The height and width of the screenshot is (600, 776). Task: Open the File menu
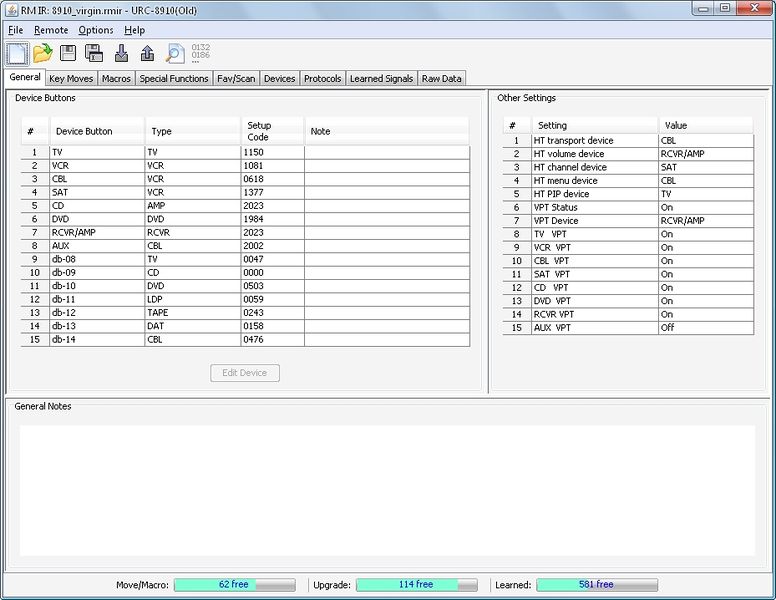pos(15,30)
